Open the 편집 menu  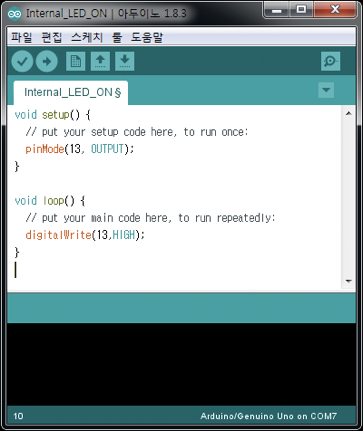pyautogui.click(x=52, y=37)
